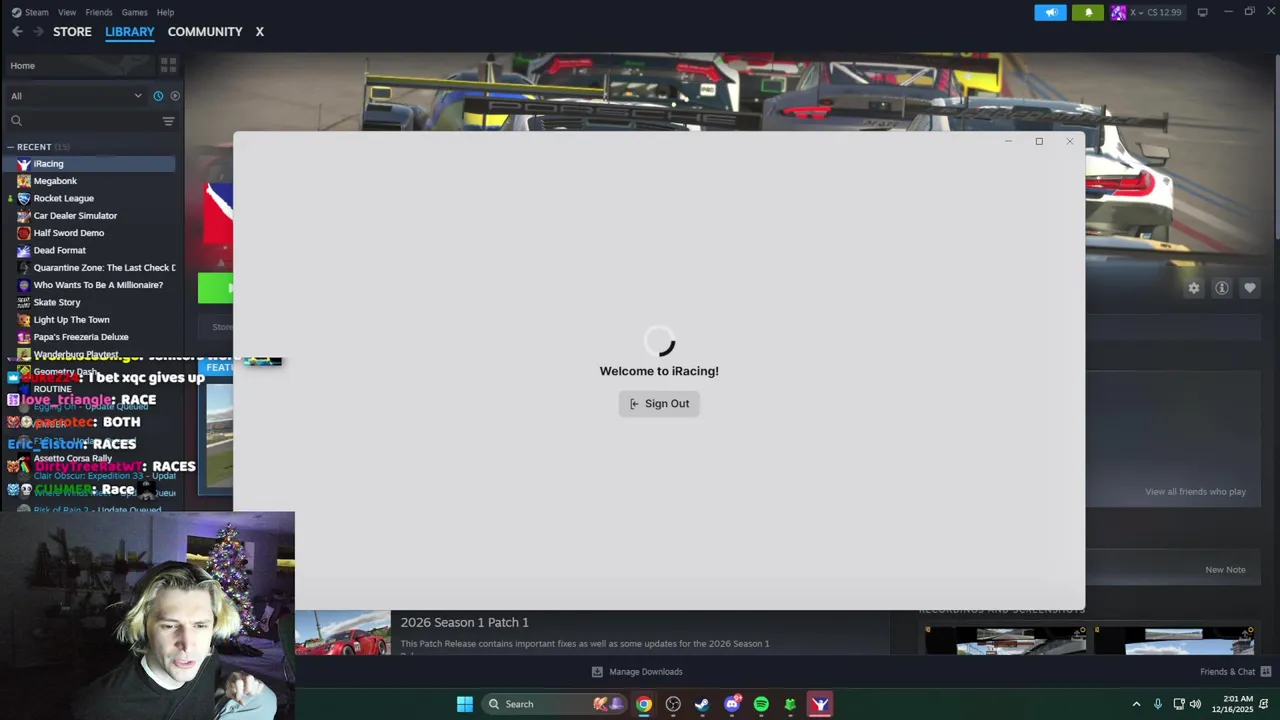
Task: Open the patch news car thumbnail
Action: pyautogui.click(x=342, y=634)
